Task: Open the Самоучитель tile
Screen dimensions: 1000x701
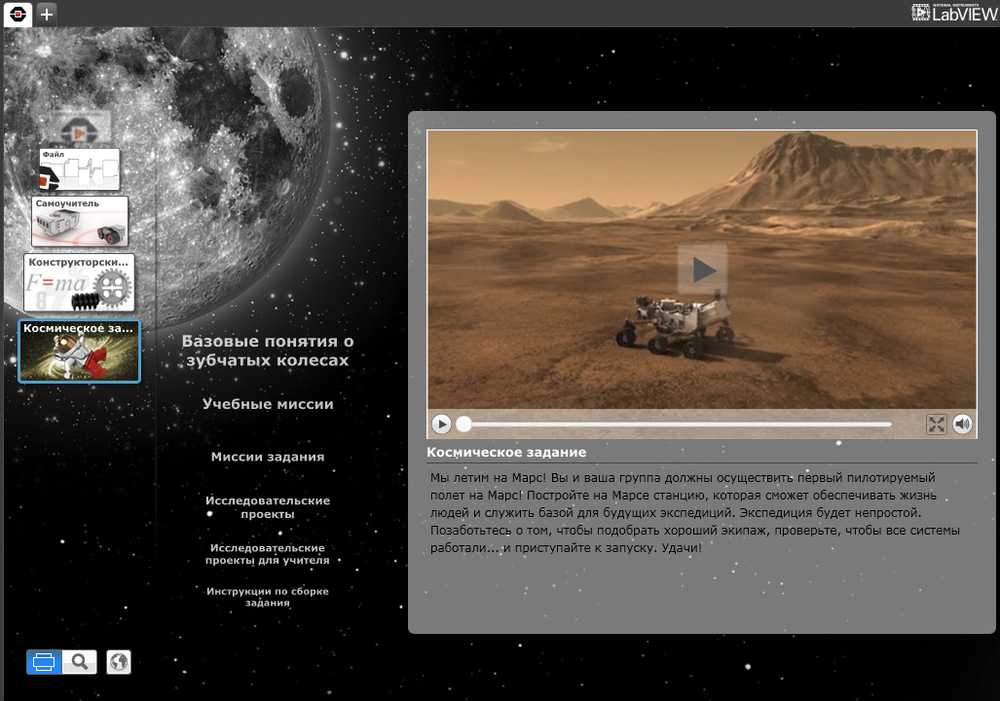Action: [x=79, y=221]
